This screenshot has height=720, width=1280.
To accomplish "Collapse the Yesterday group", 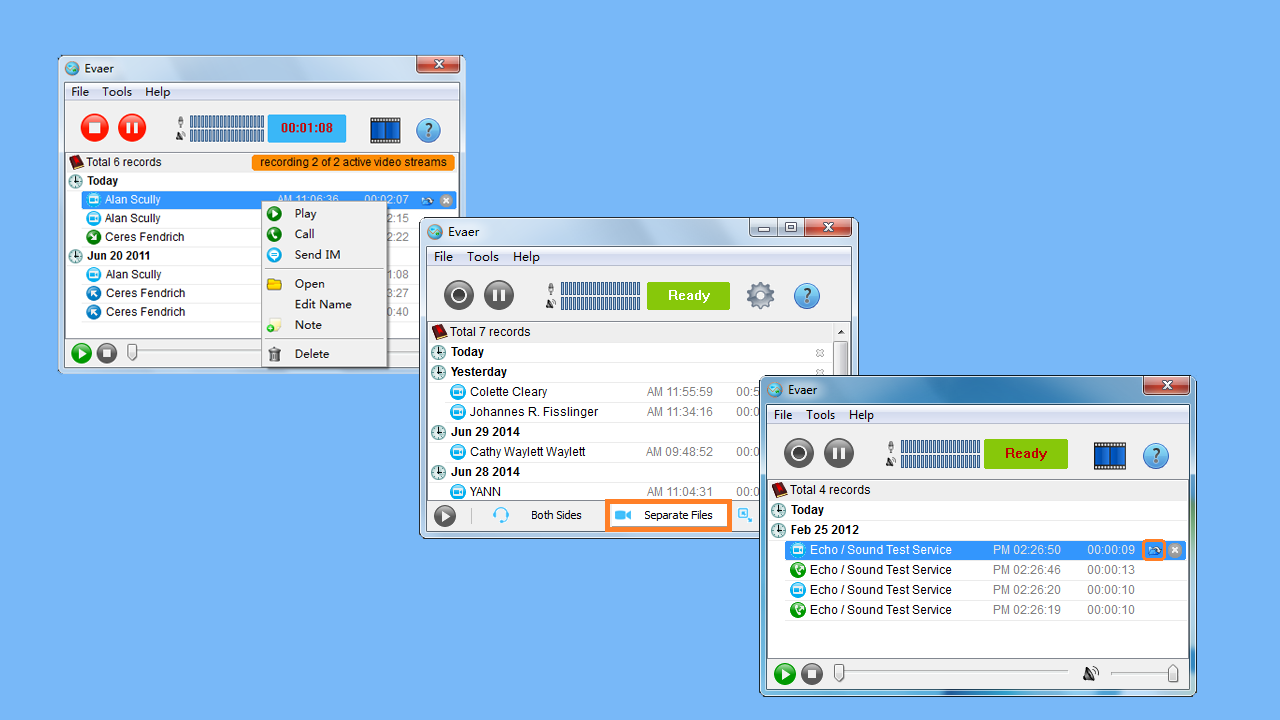I will click(438, 372).
